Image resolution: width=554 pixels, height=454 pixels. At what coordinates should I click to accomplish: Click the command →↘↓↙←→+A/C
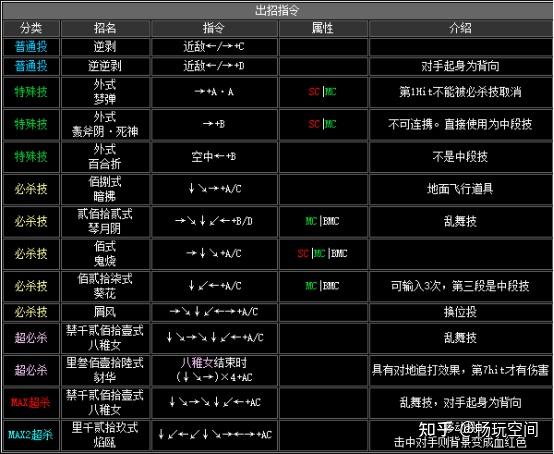[214, 312]
